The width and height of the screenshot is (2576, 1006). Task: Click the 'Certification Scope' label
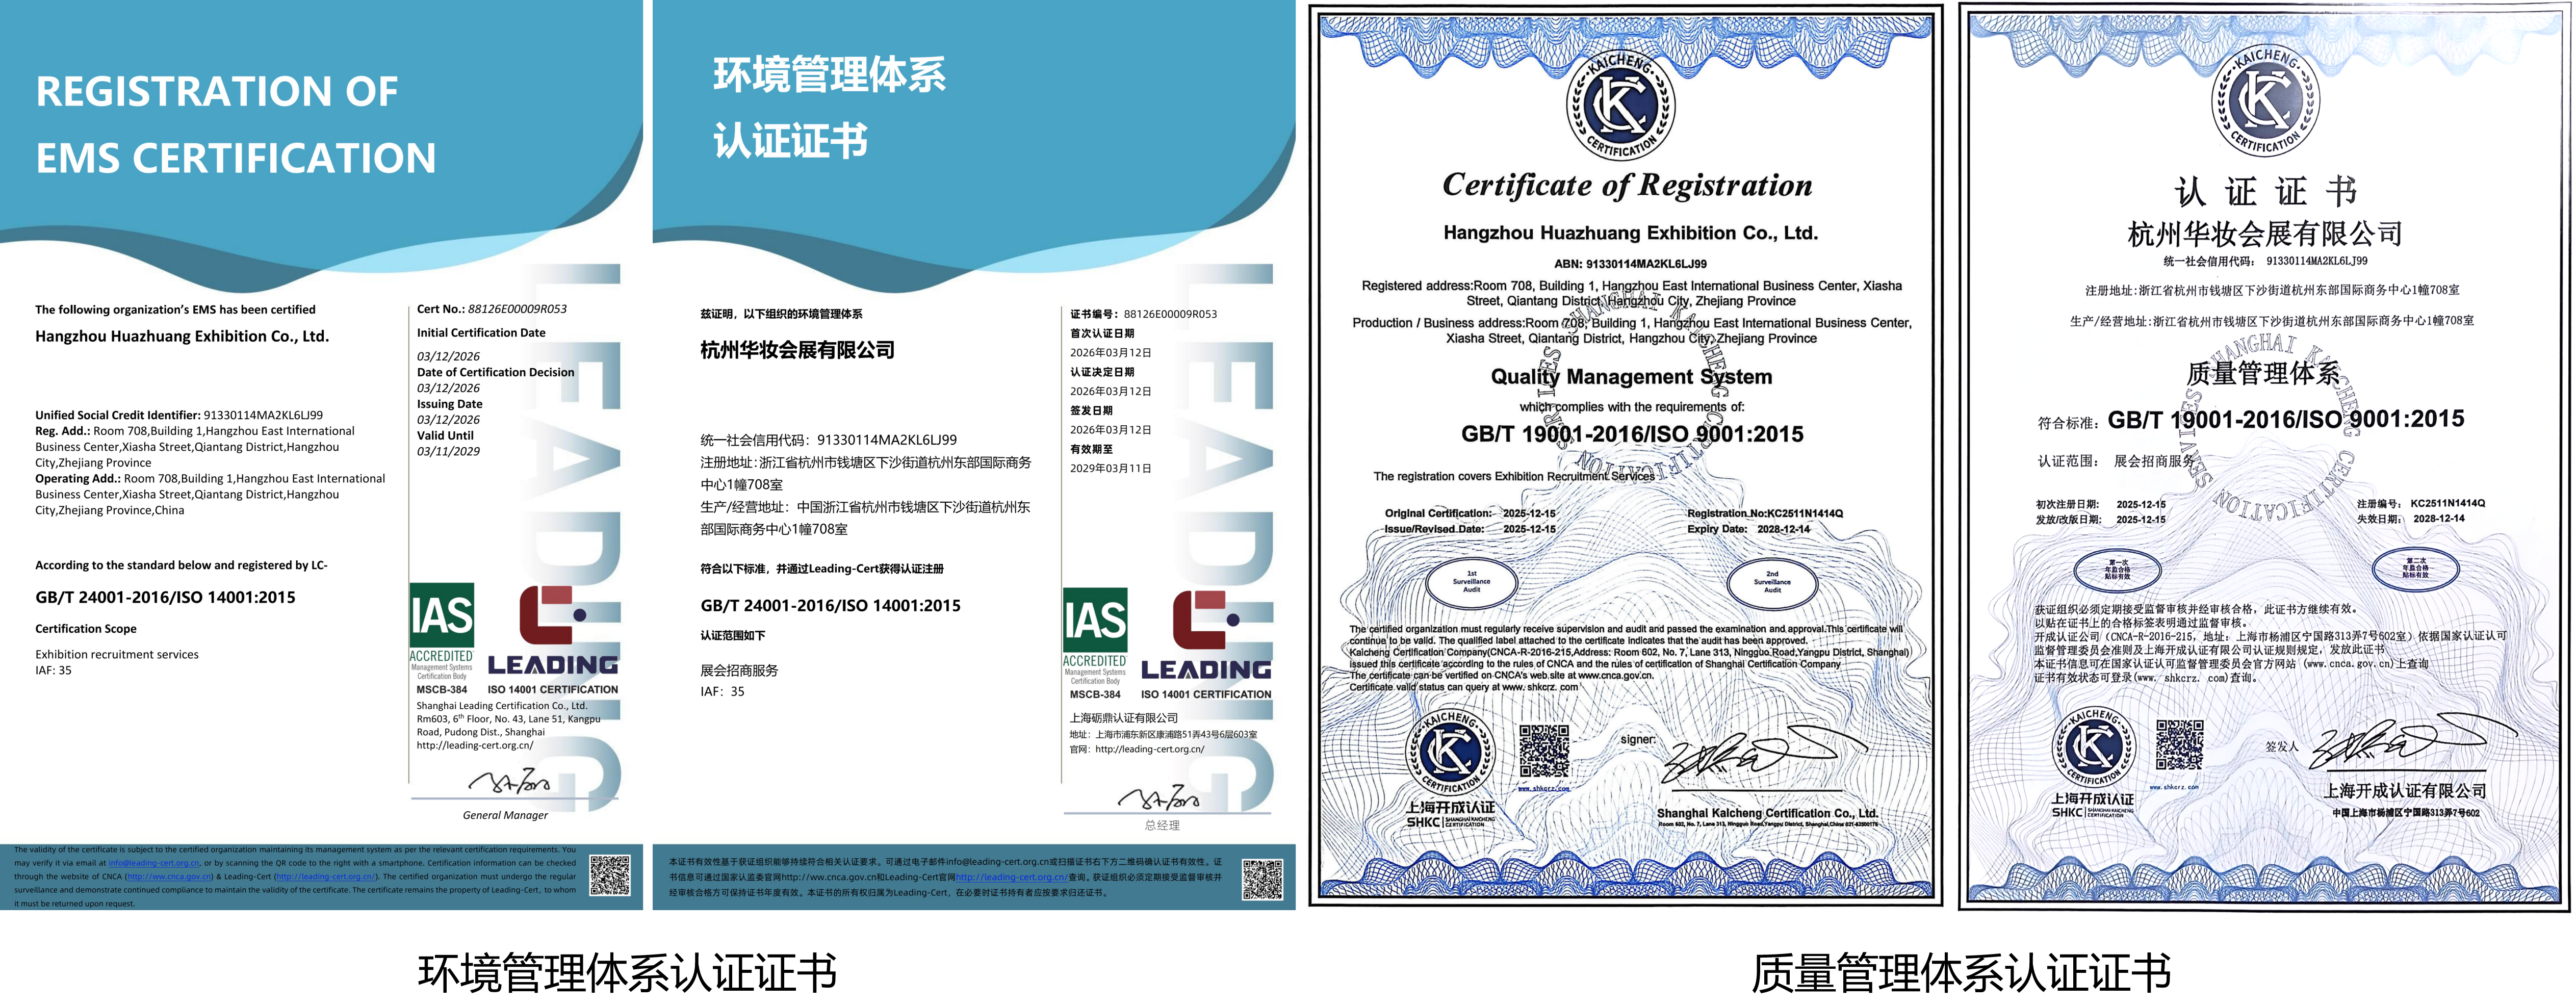point(86,629)
